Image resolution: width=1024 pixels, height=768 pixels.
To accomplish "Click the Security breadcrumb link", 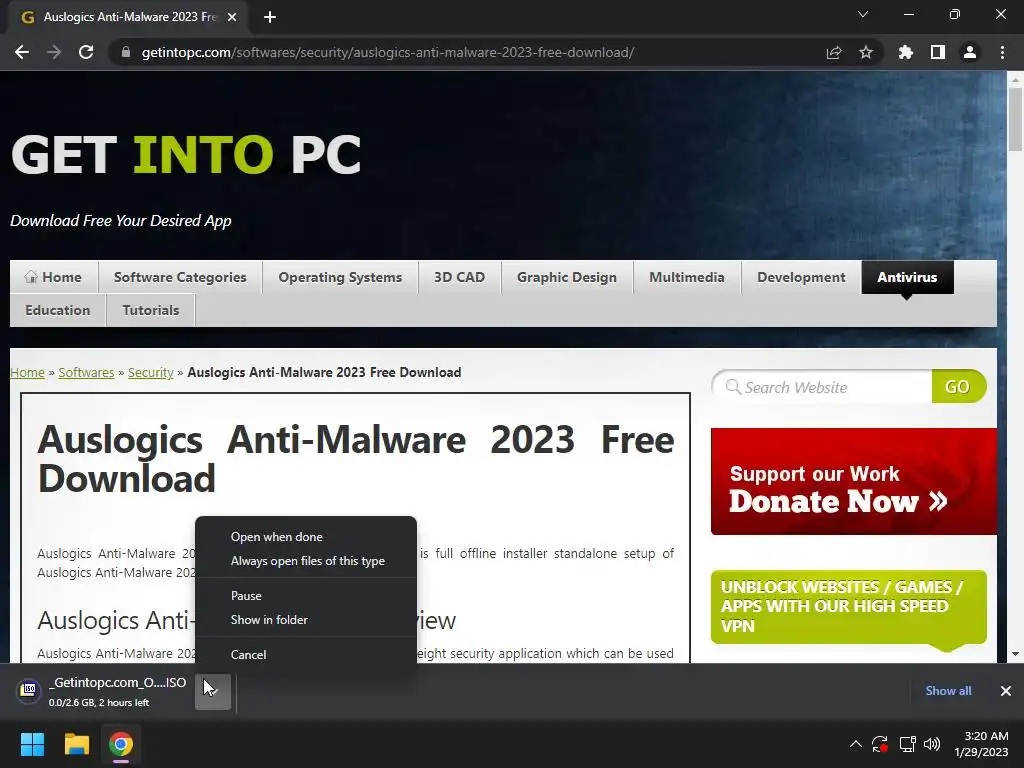I will pos(151,372).
